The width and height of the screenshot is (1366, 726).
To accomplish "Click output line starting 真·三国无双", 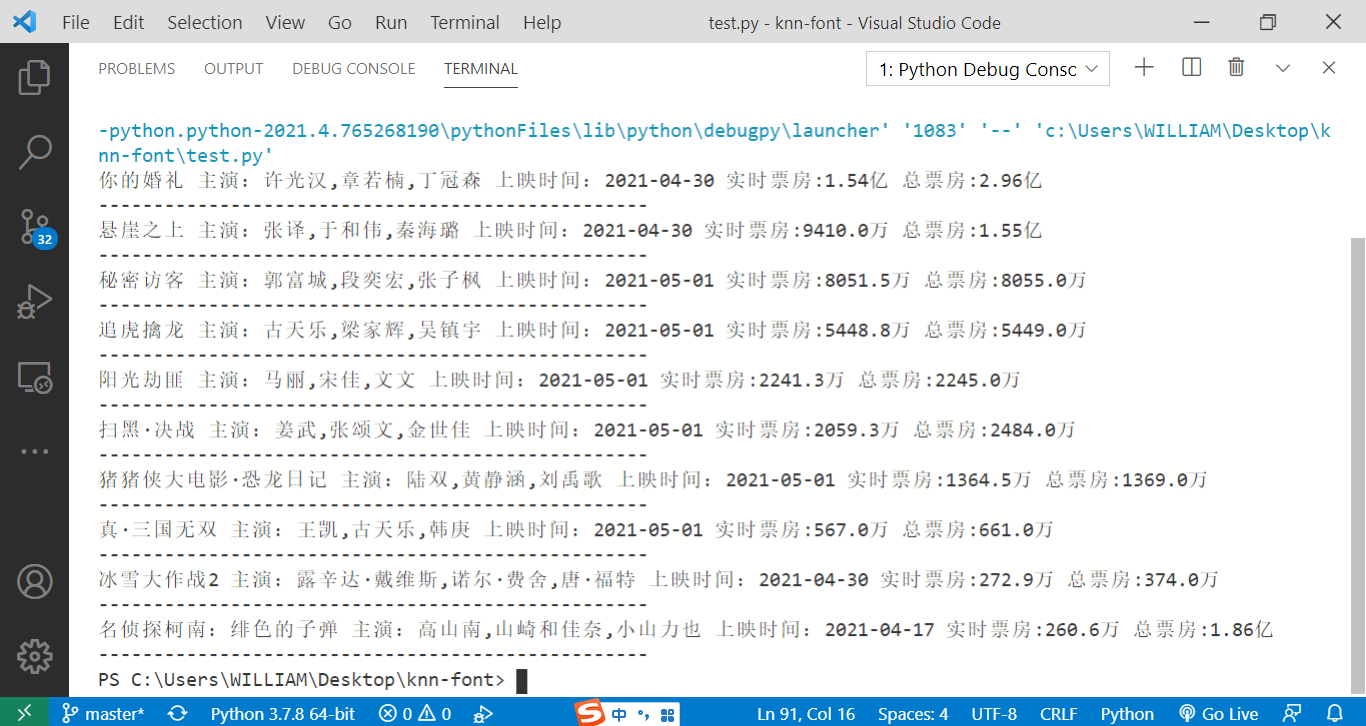I will [x=576, y=531].
